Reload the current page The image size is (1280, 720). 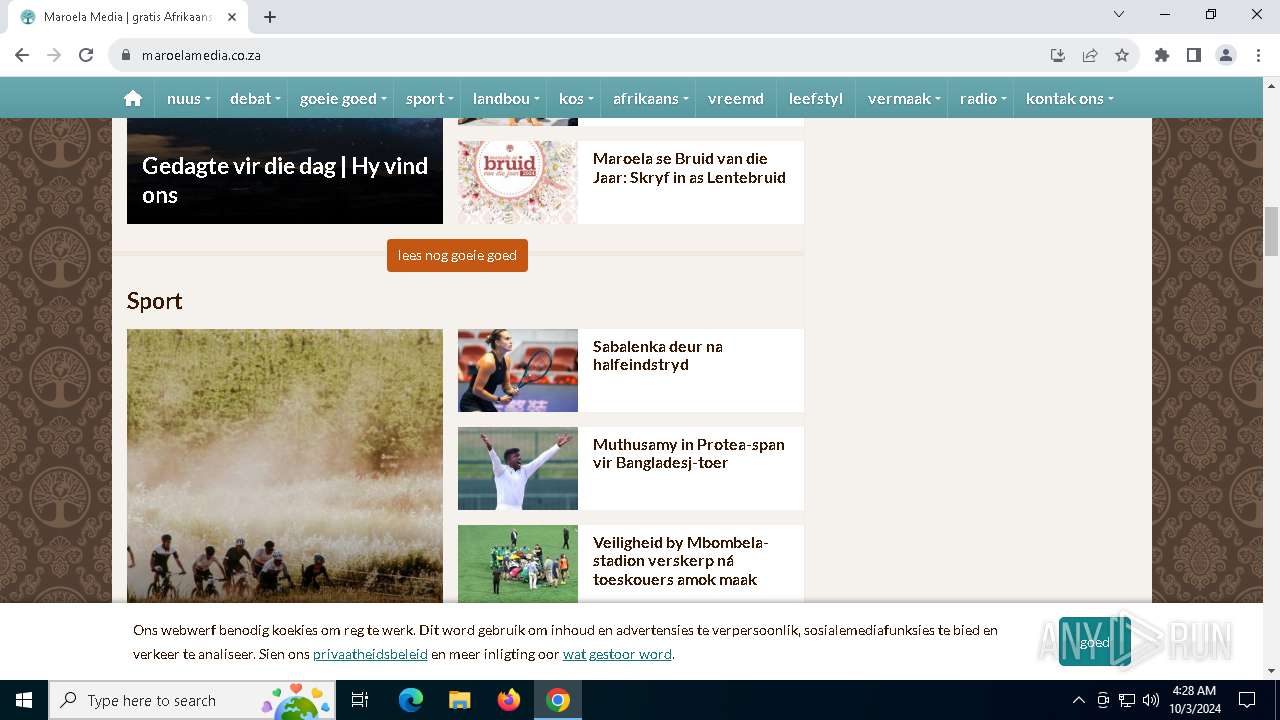pyautogui.click(x=86, y=55)
